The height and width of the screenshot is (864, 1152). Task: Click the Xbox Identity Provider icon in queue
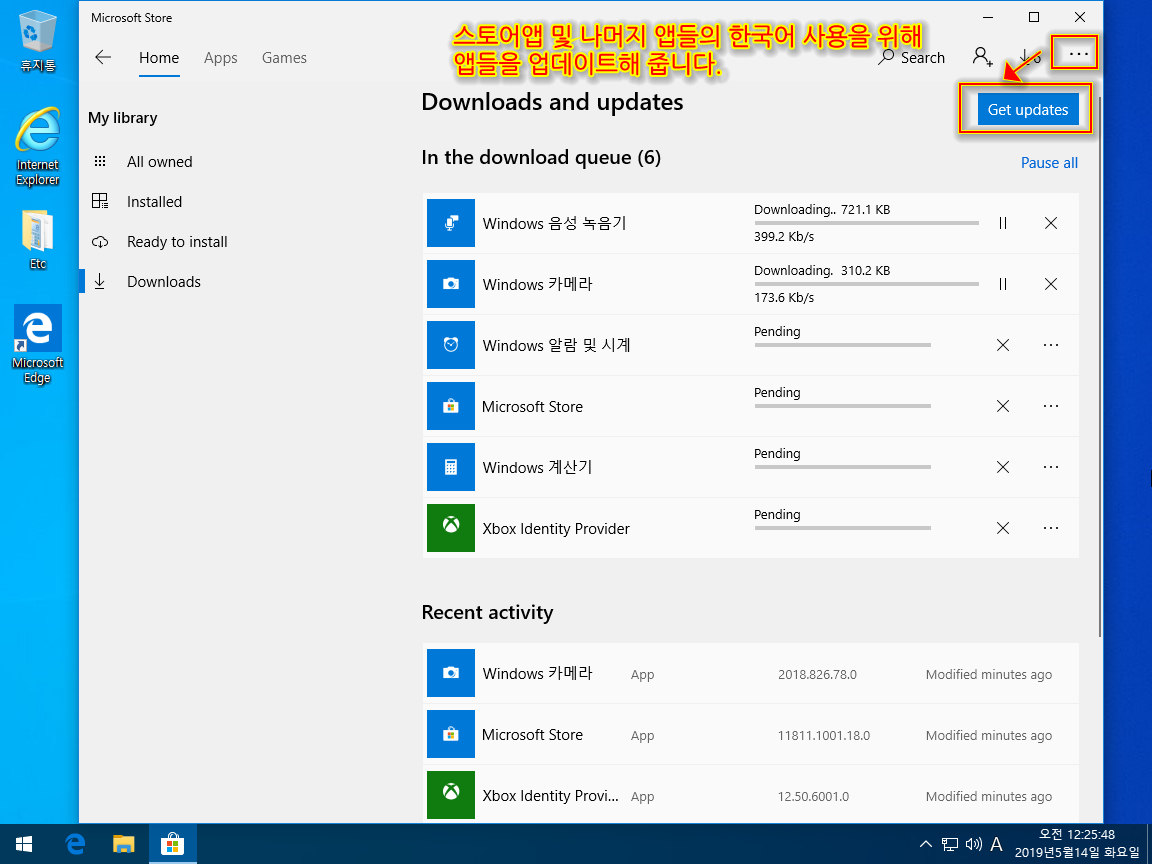451,528
